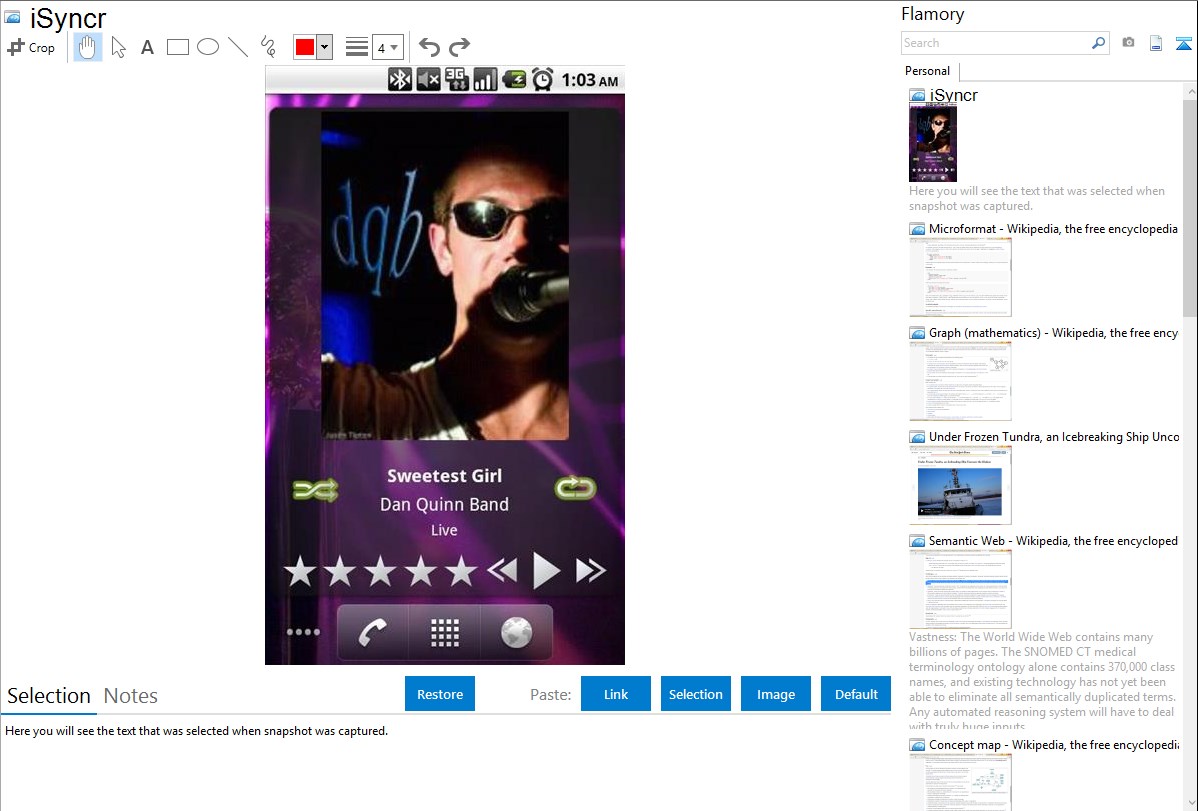Click the camera capture snapshot icon
Image resolution: width=1198 pixels, height=811 pixels.
tap(1128, 43)
